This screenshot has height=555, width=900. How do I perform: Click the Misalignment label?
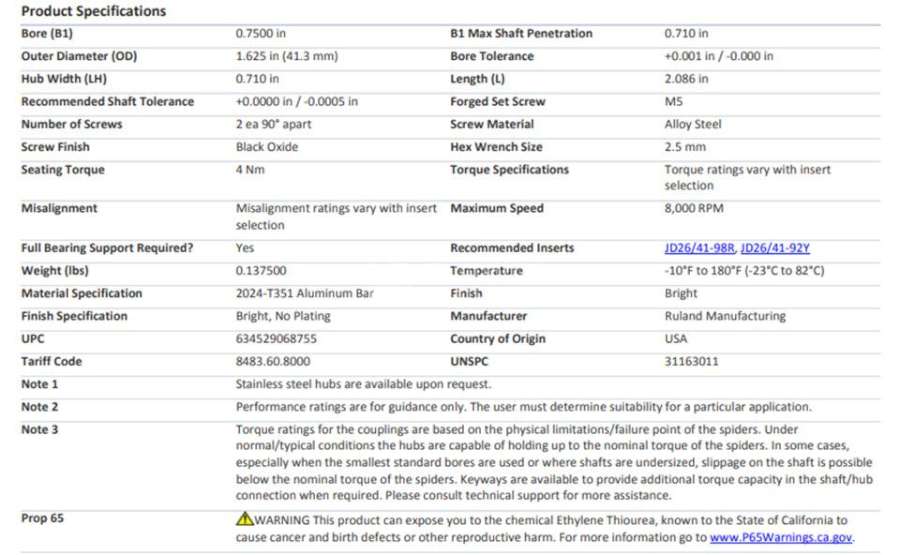59,208
